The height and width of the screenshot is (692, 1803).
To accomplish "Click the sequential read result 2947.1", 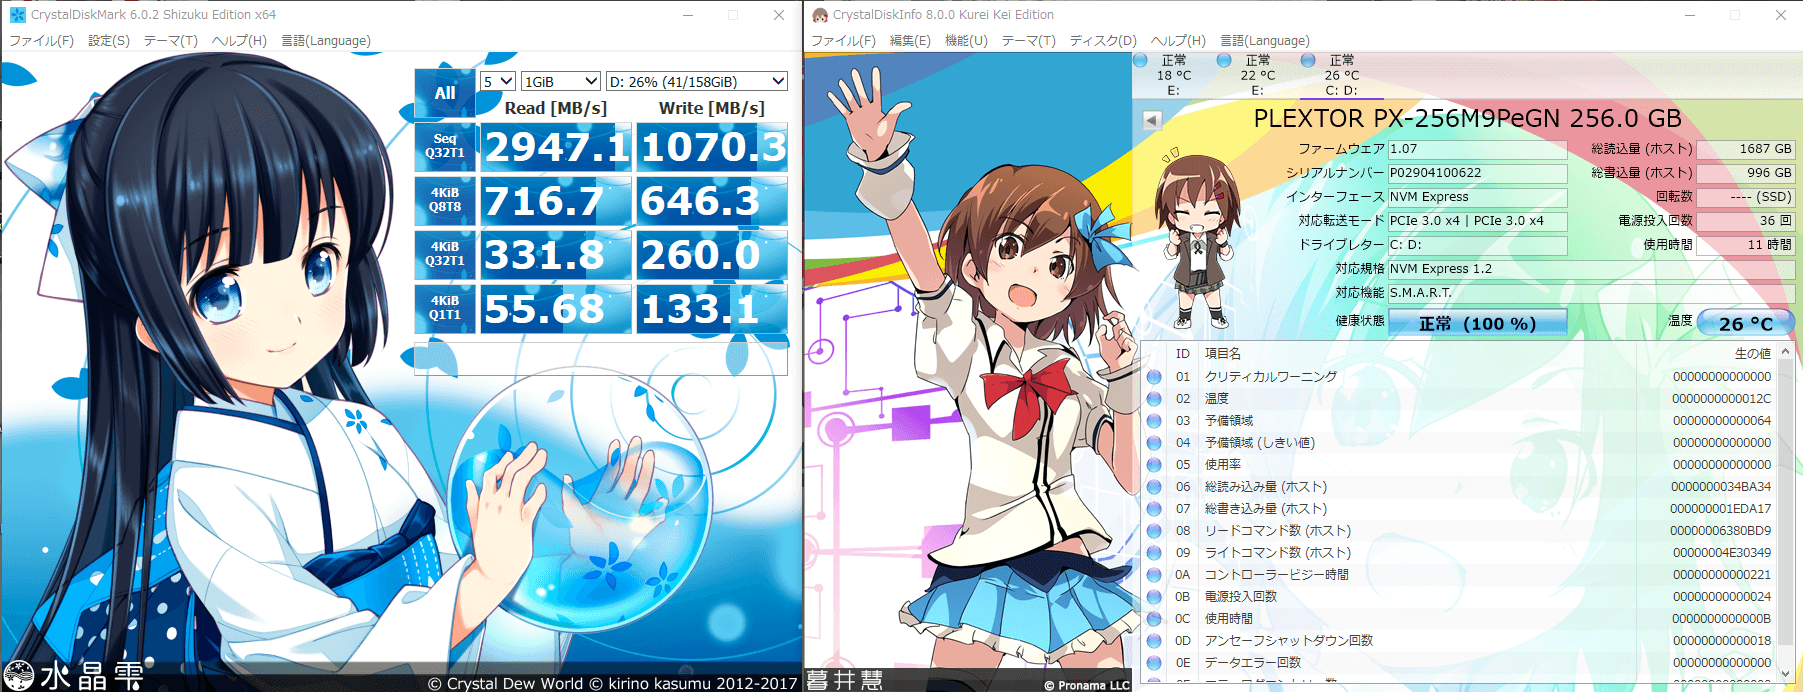I will [x=556, y=147].
